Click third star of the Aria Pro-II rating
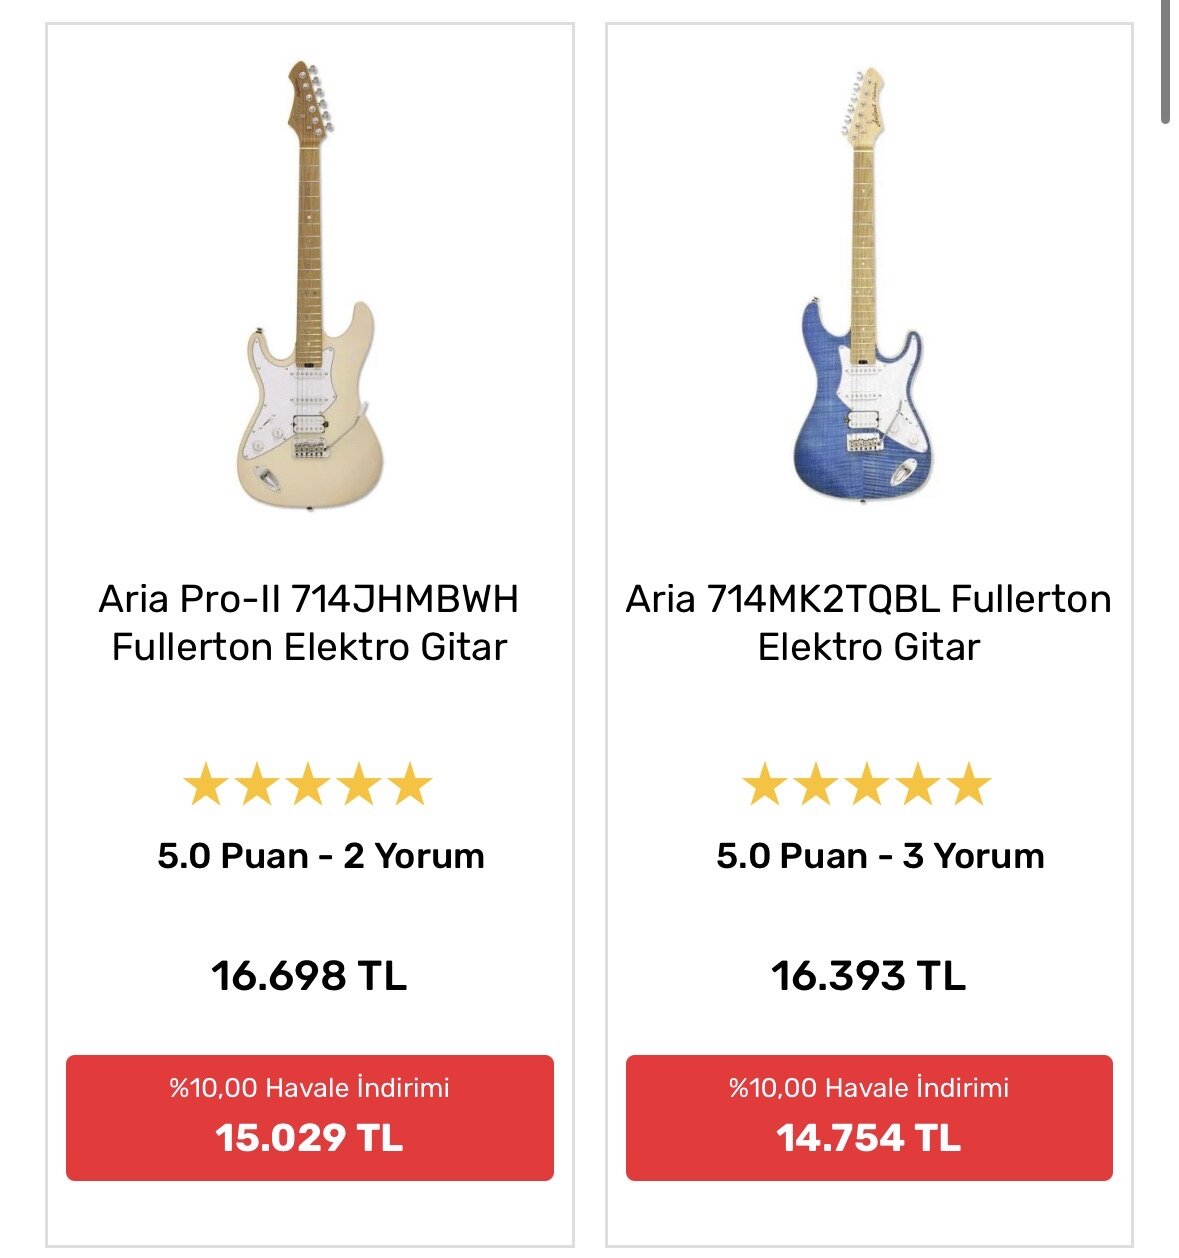 point(308,785)
